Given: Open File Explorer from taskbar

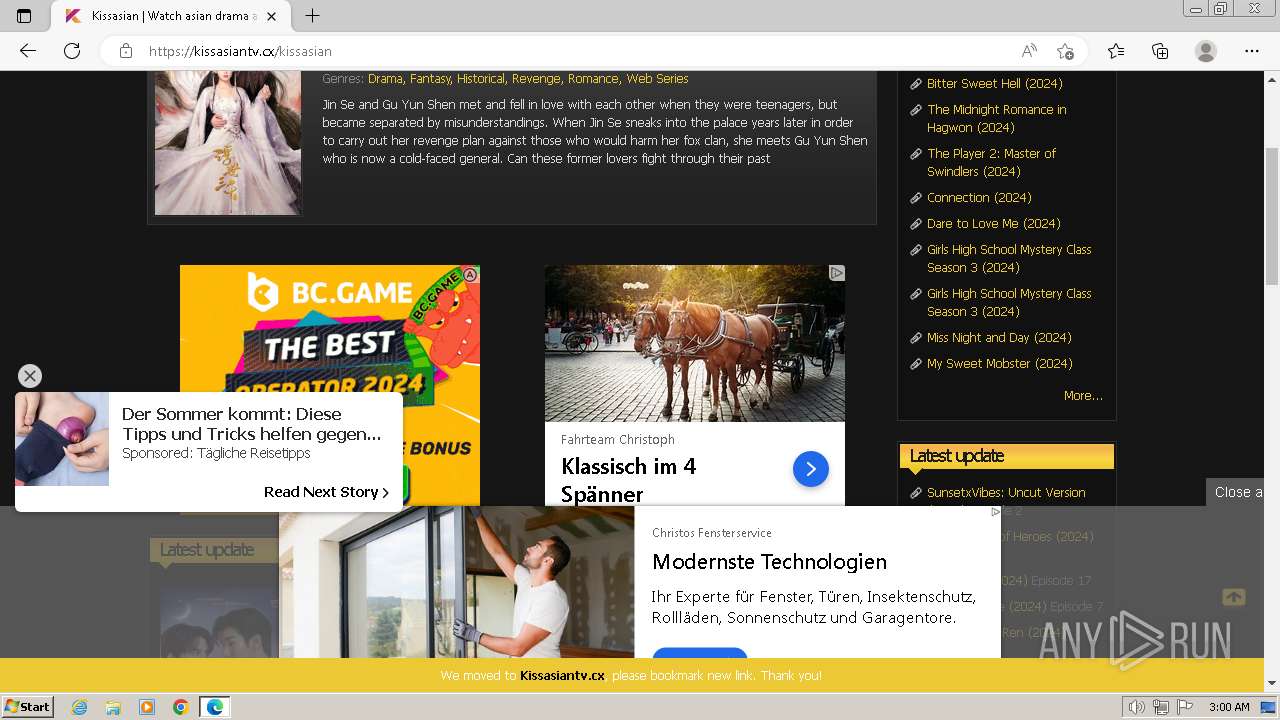Looking at the screenshot, I should [x=113, y=707].
